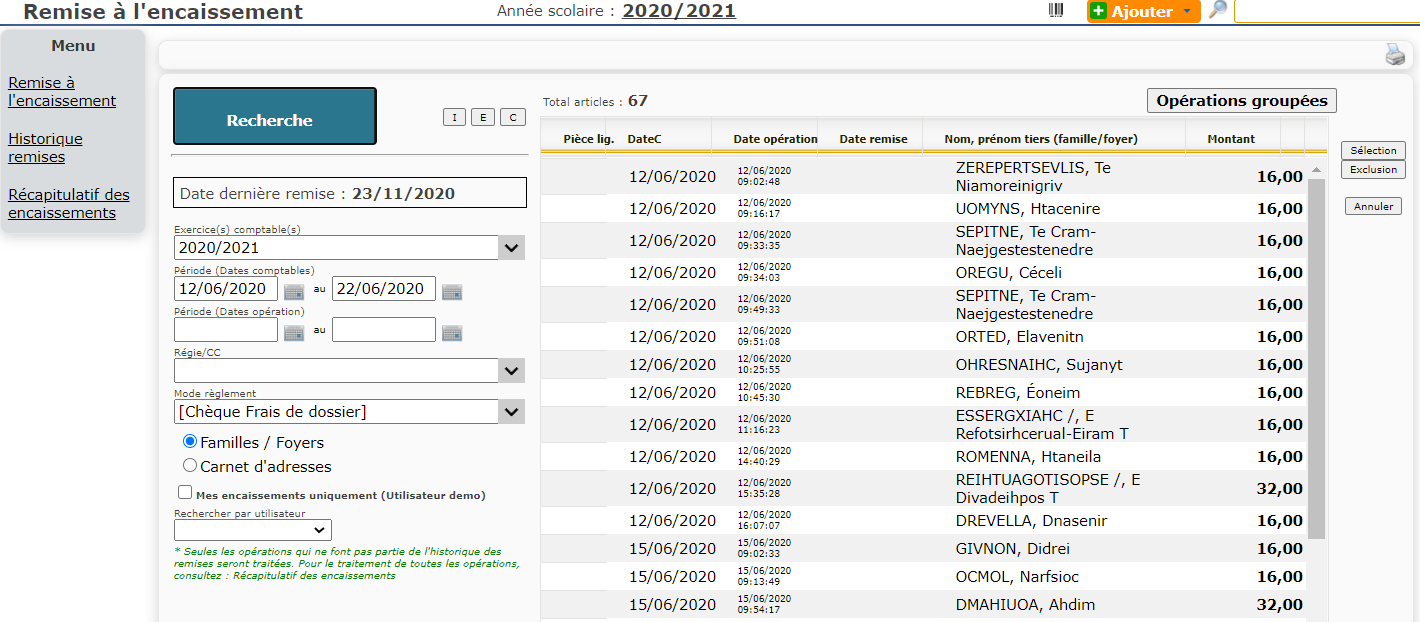Select row DMAHIUOA, Ahdim
Screen dimensions: 1420x622
(923, 604)
